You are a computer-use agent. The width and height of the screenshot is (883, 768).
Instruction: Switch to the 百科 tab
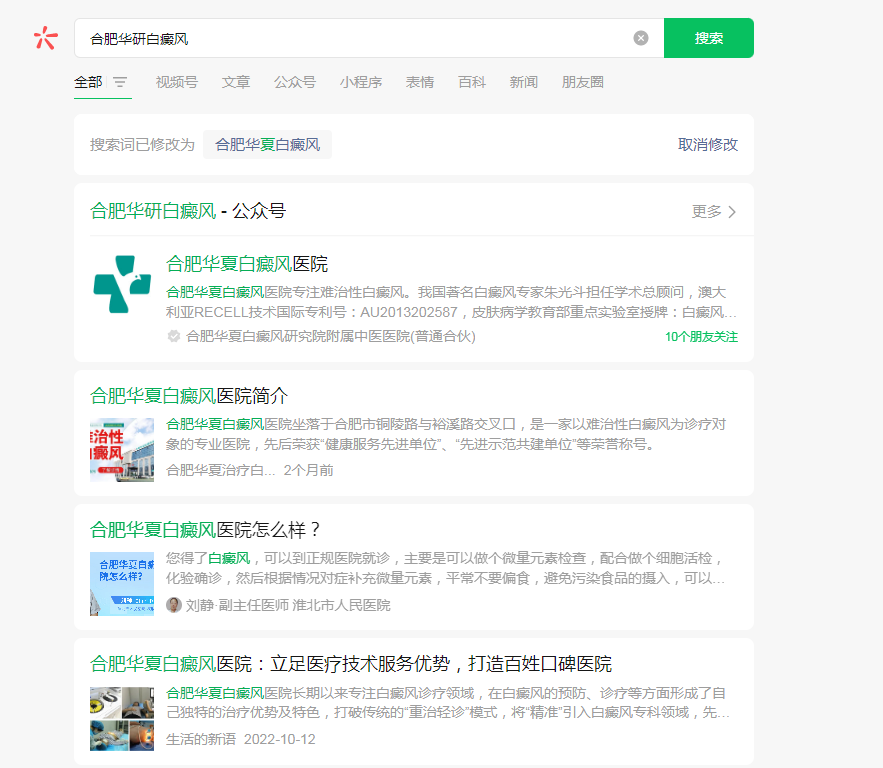click(472, 82)
